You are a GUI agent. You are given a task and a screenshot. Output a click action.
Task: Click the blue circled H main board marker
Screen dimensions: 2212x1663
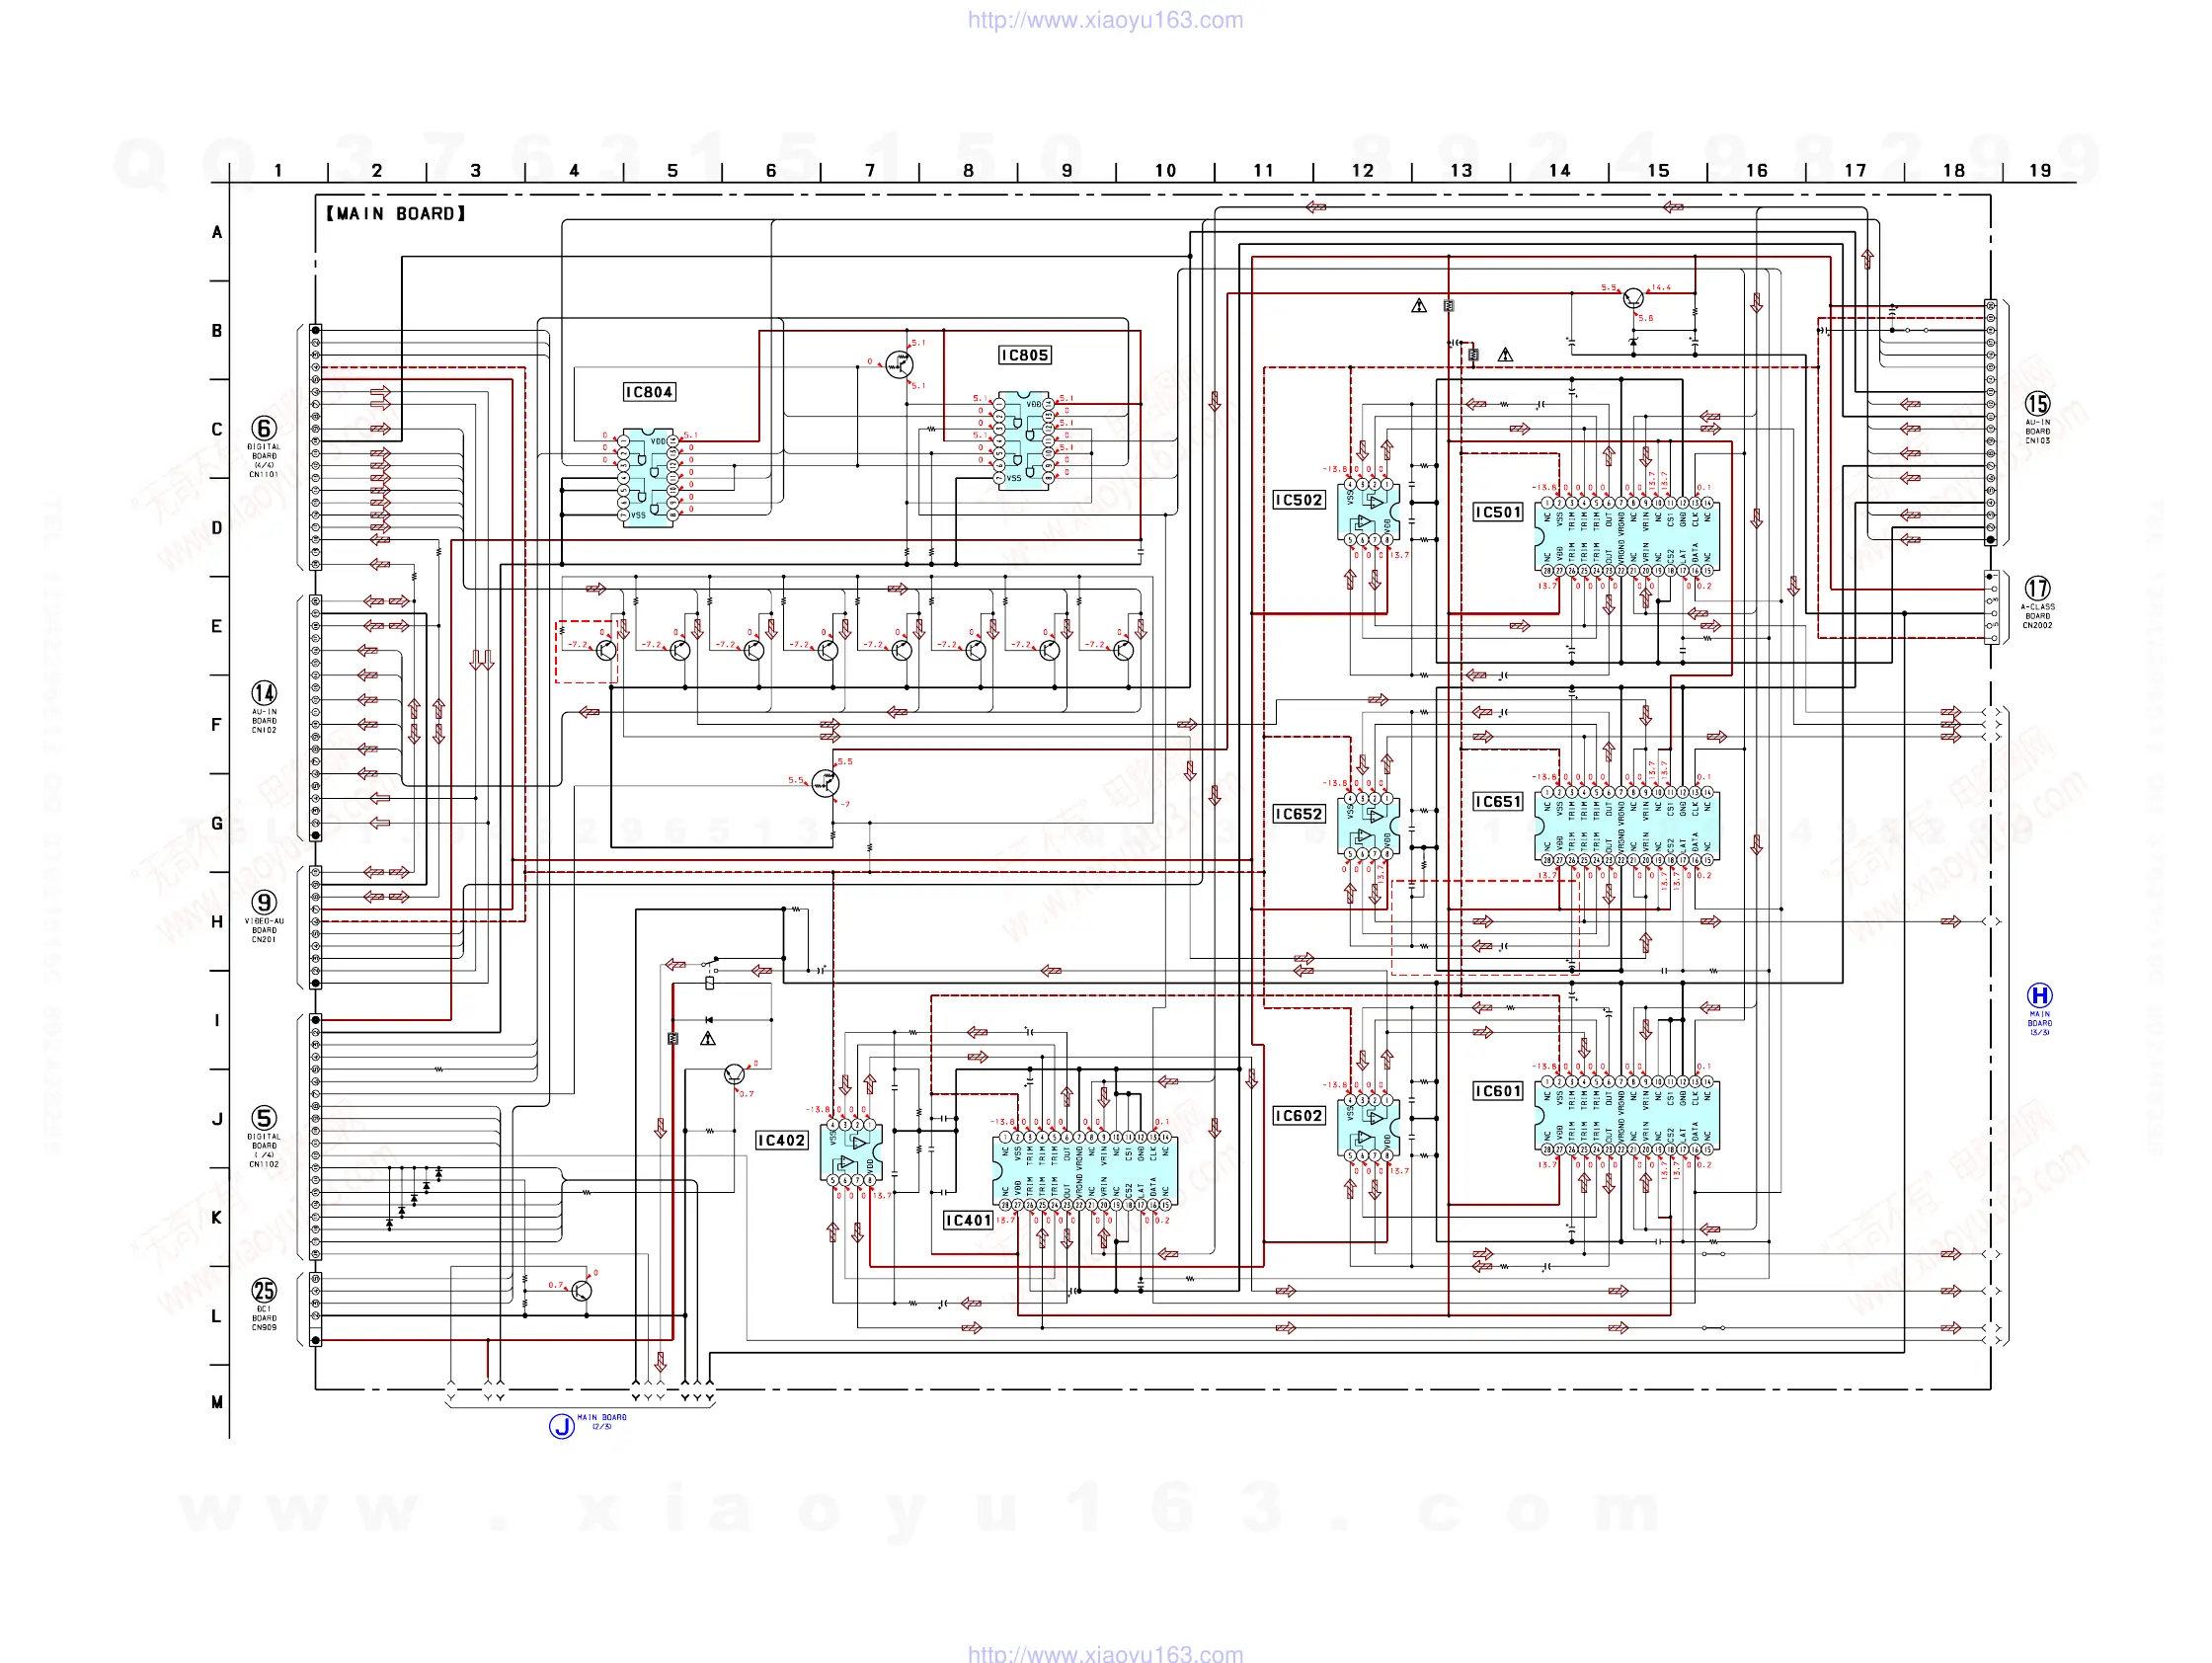tap(2039, 995)
